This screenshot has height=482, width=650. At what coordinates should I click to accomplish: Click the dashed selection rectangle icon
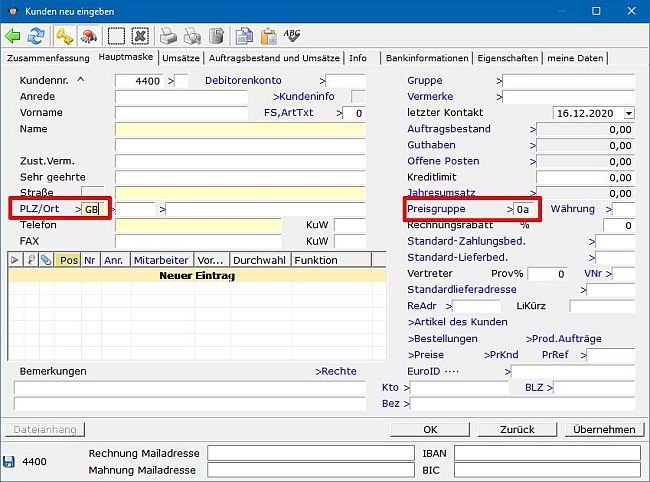pyautogui.click(x=117, y=36)
